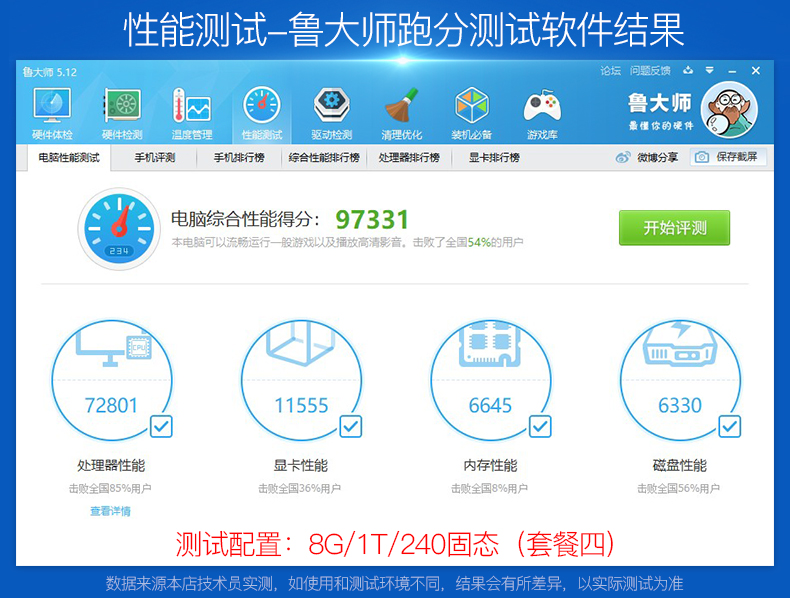Screen dimensions: 790x598
Task: Click the memory chip icon above 6645
Action: (490, 345)
